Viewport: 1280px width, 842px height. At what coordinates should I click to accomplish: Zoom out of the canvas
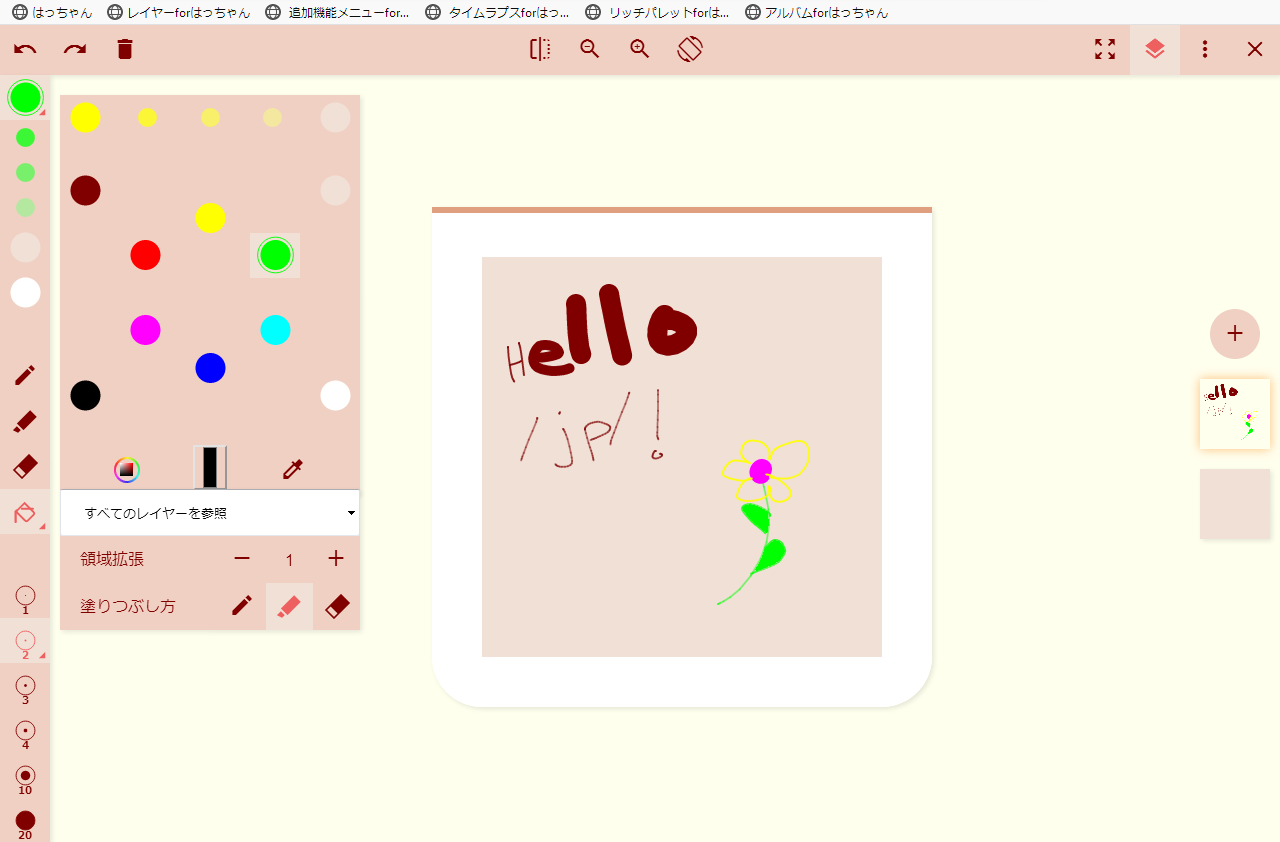pos(590,49)
